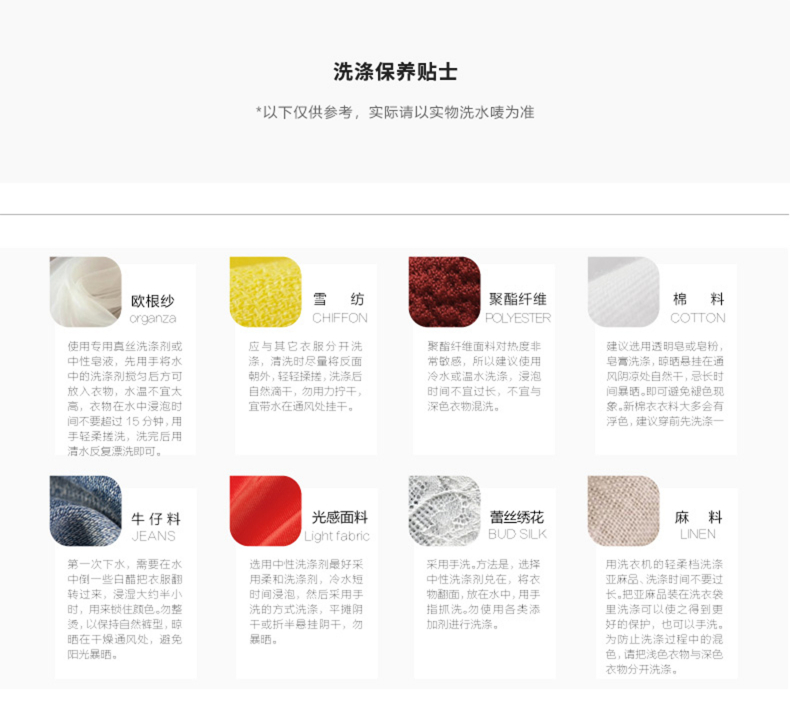Screen dimensions: 790x709
Task: Select the 牛仔料 JEANS heading
Action: 155,527
